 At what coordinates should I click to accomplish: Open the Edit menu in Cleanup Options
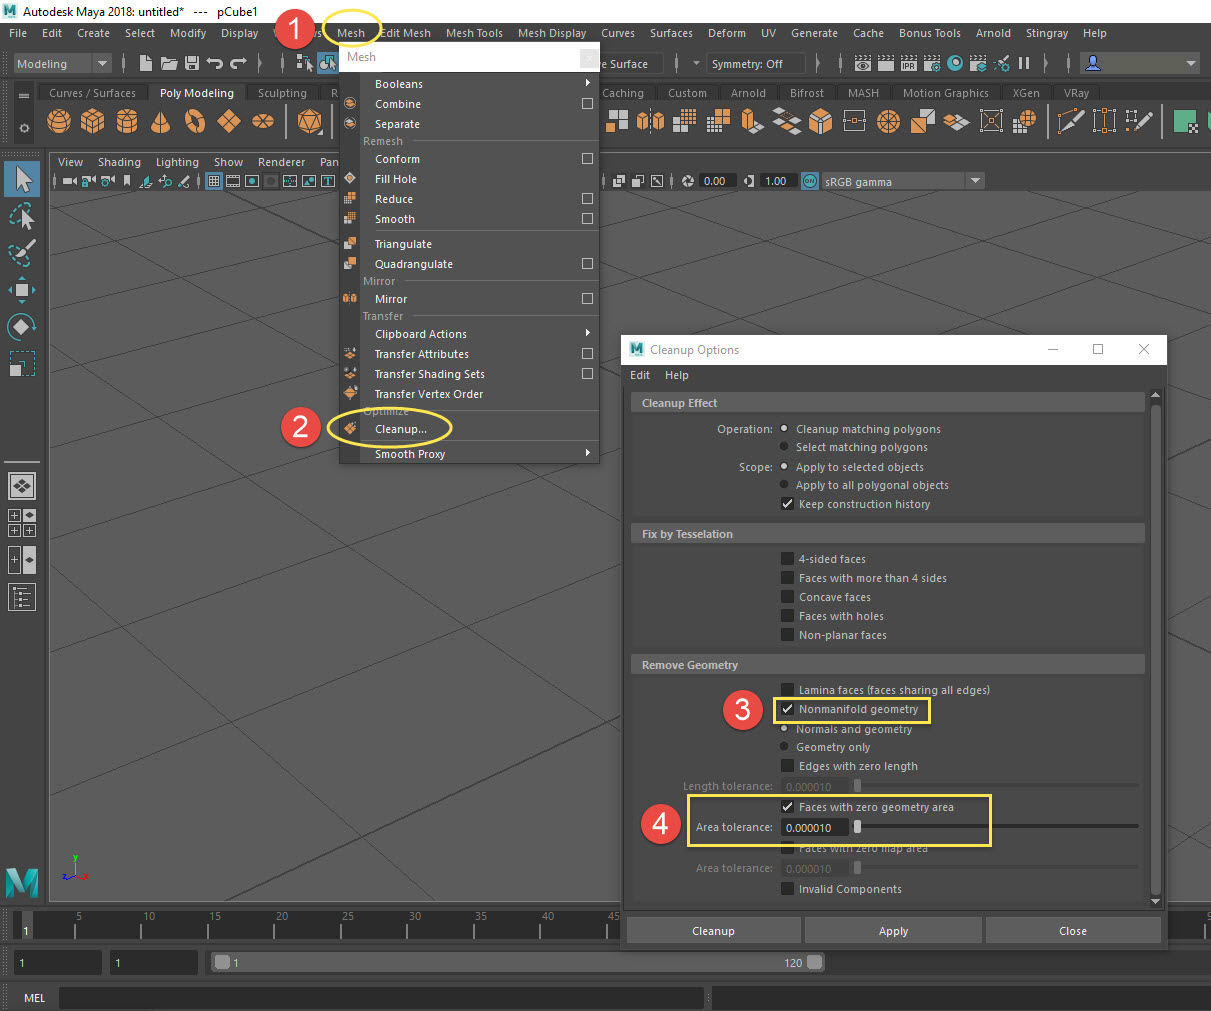(x=640, y=375)
